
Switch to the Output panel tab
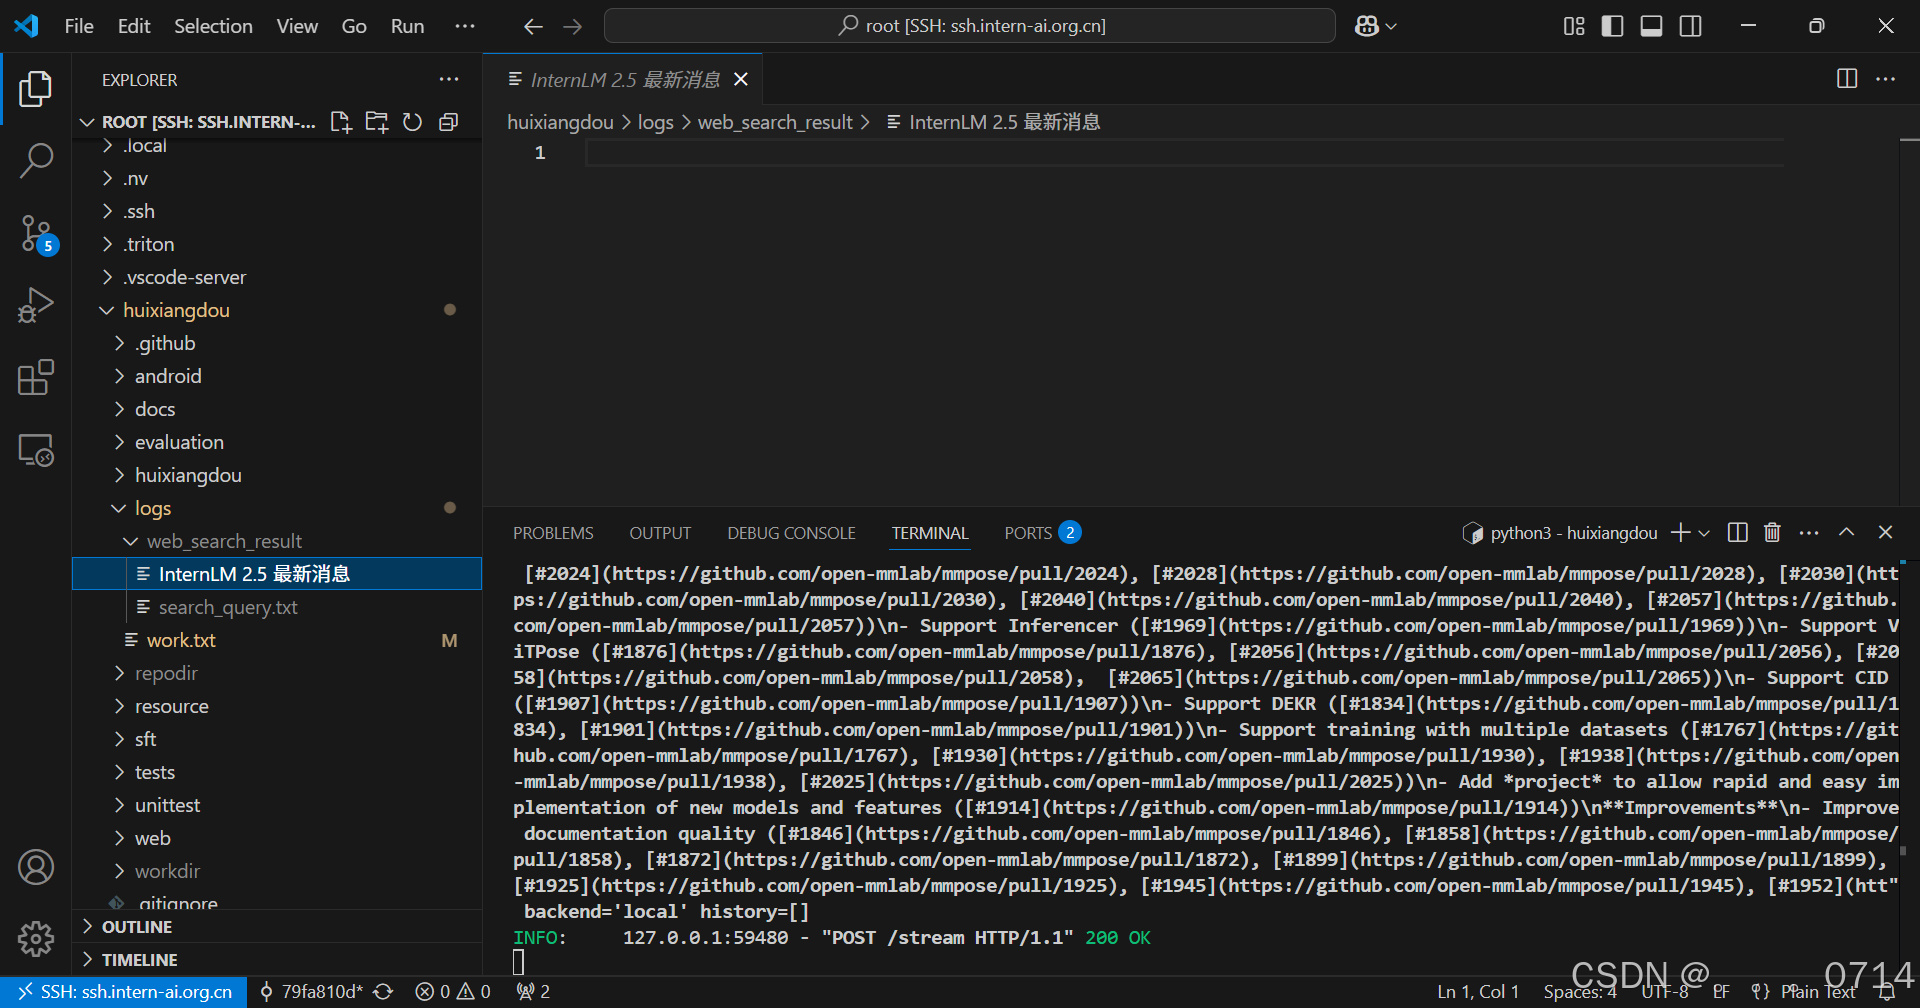pos(660,534)
